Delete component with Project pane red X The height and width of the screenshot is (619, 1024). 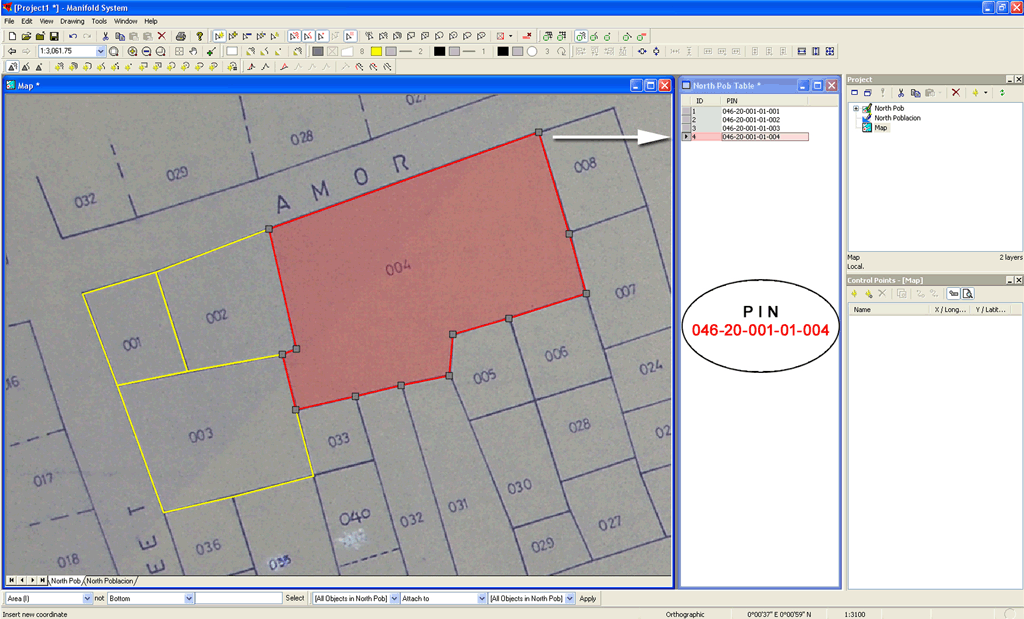[x=955, y=93]
